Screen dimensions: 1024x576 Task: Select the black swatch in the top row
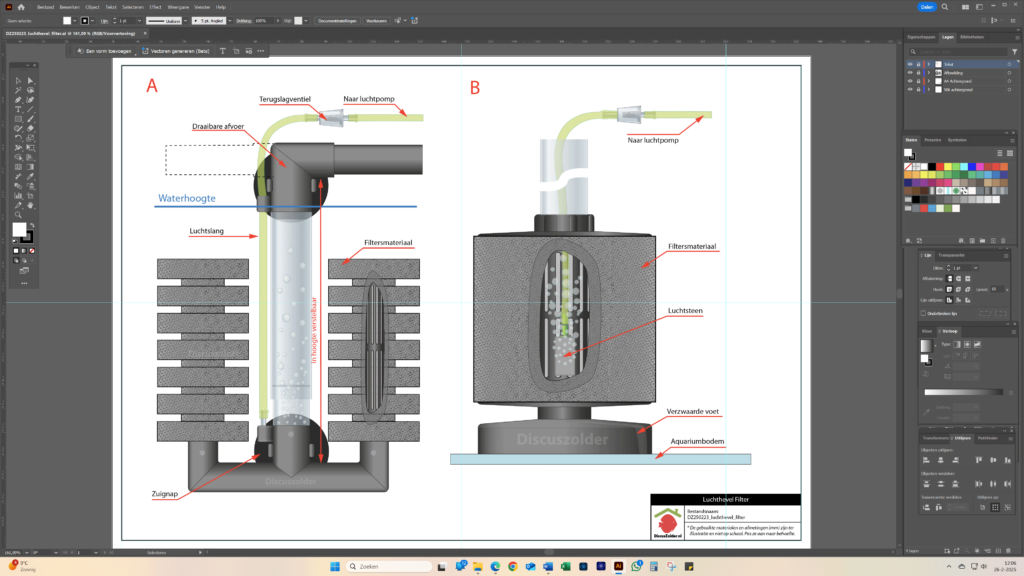point(932,167)
